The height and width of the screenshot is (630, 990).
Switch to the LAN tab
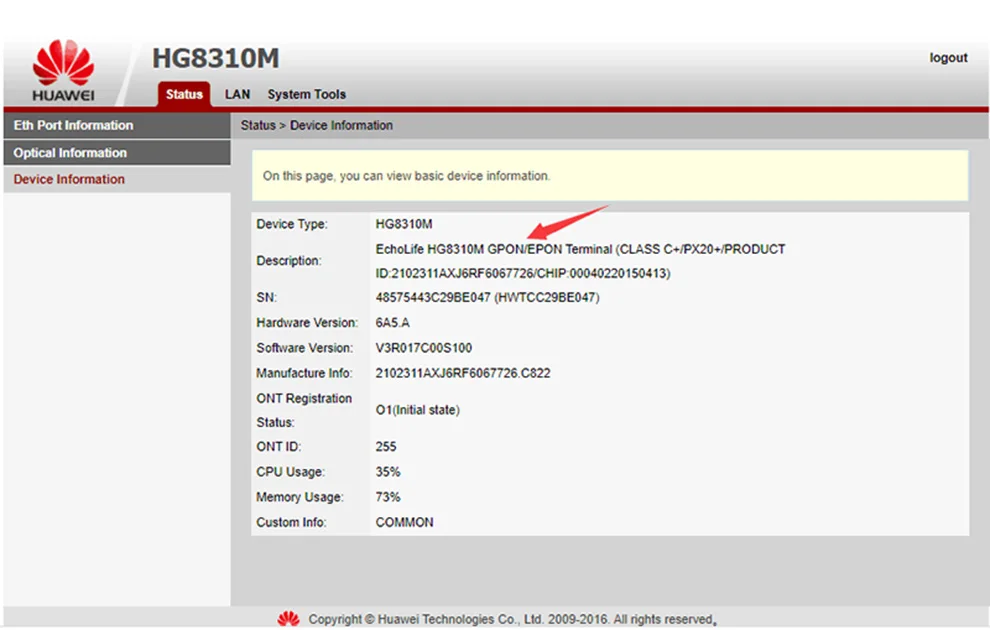tap(237, 94)
